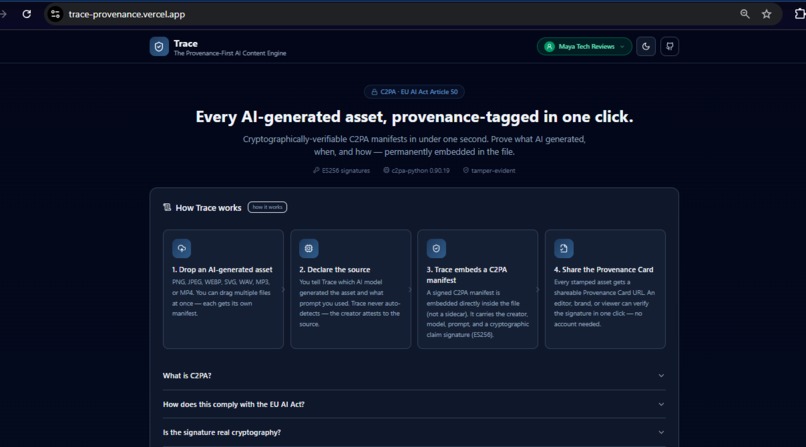The image size is (806, 447).
Task: Click the upload cloud icon in step 1 card
Action: pos(181,248)
